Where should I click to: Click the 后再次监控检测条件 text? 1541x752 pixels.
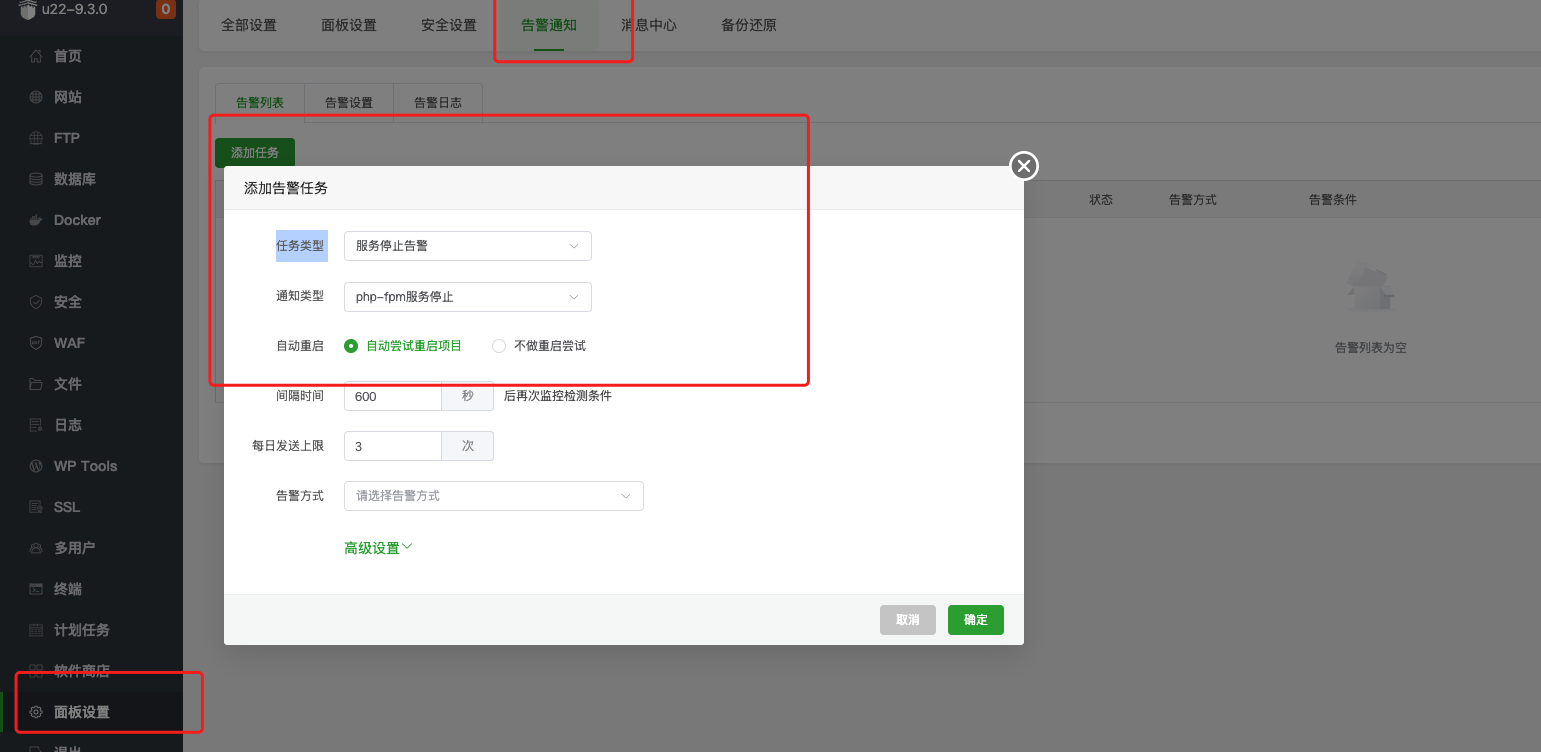558,396
